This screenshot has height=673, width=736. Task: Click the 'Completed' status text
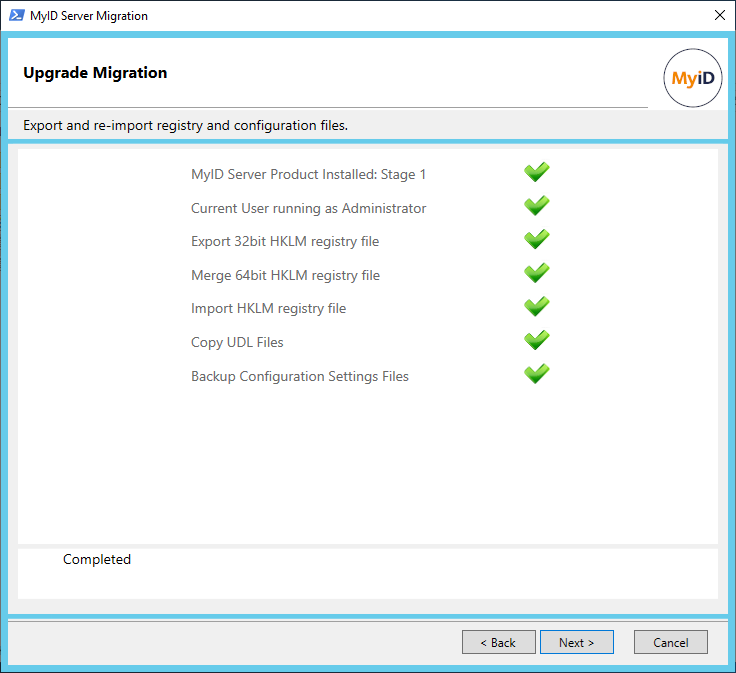coord(97,559)
